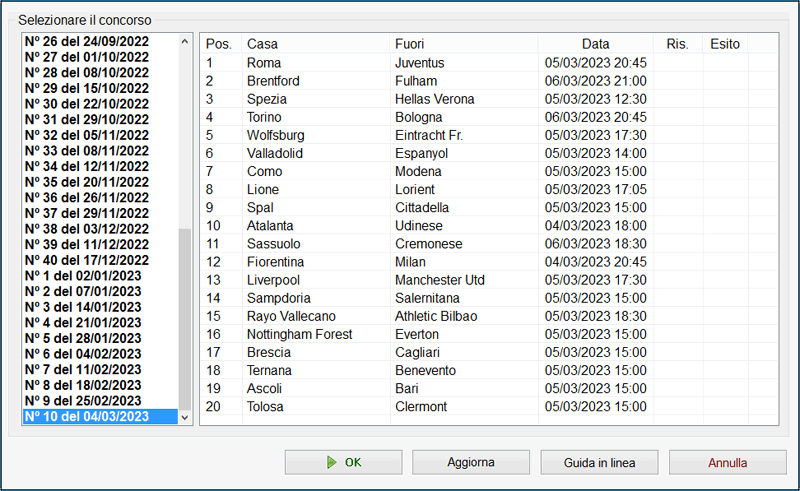Click the concorso list scrollbar thumb
The image size is (800, 491).
[x=185, y=319]
